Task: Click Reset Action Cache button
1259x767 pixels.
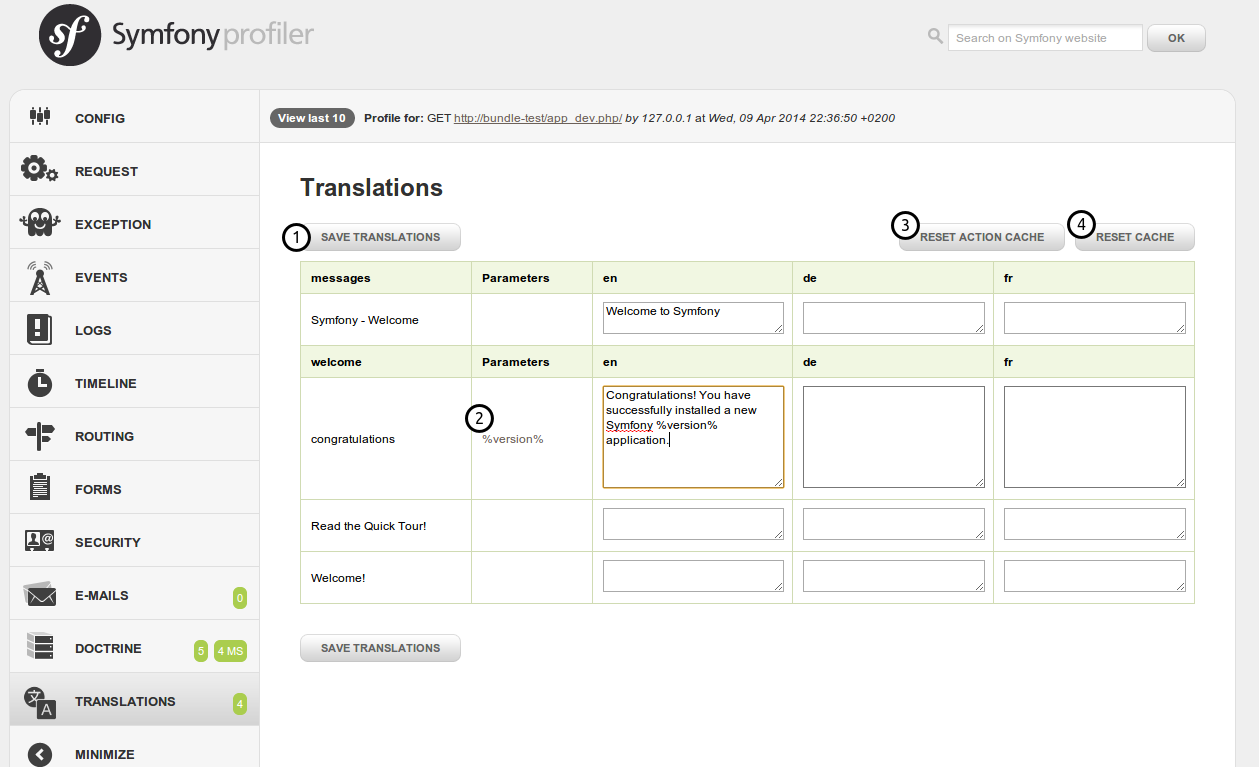Action: (x=982, y=237)
